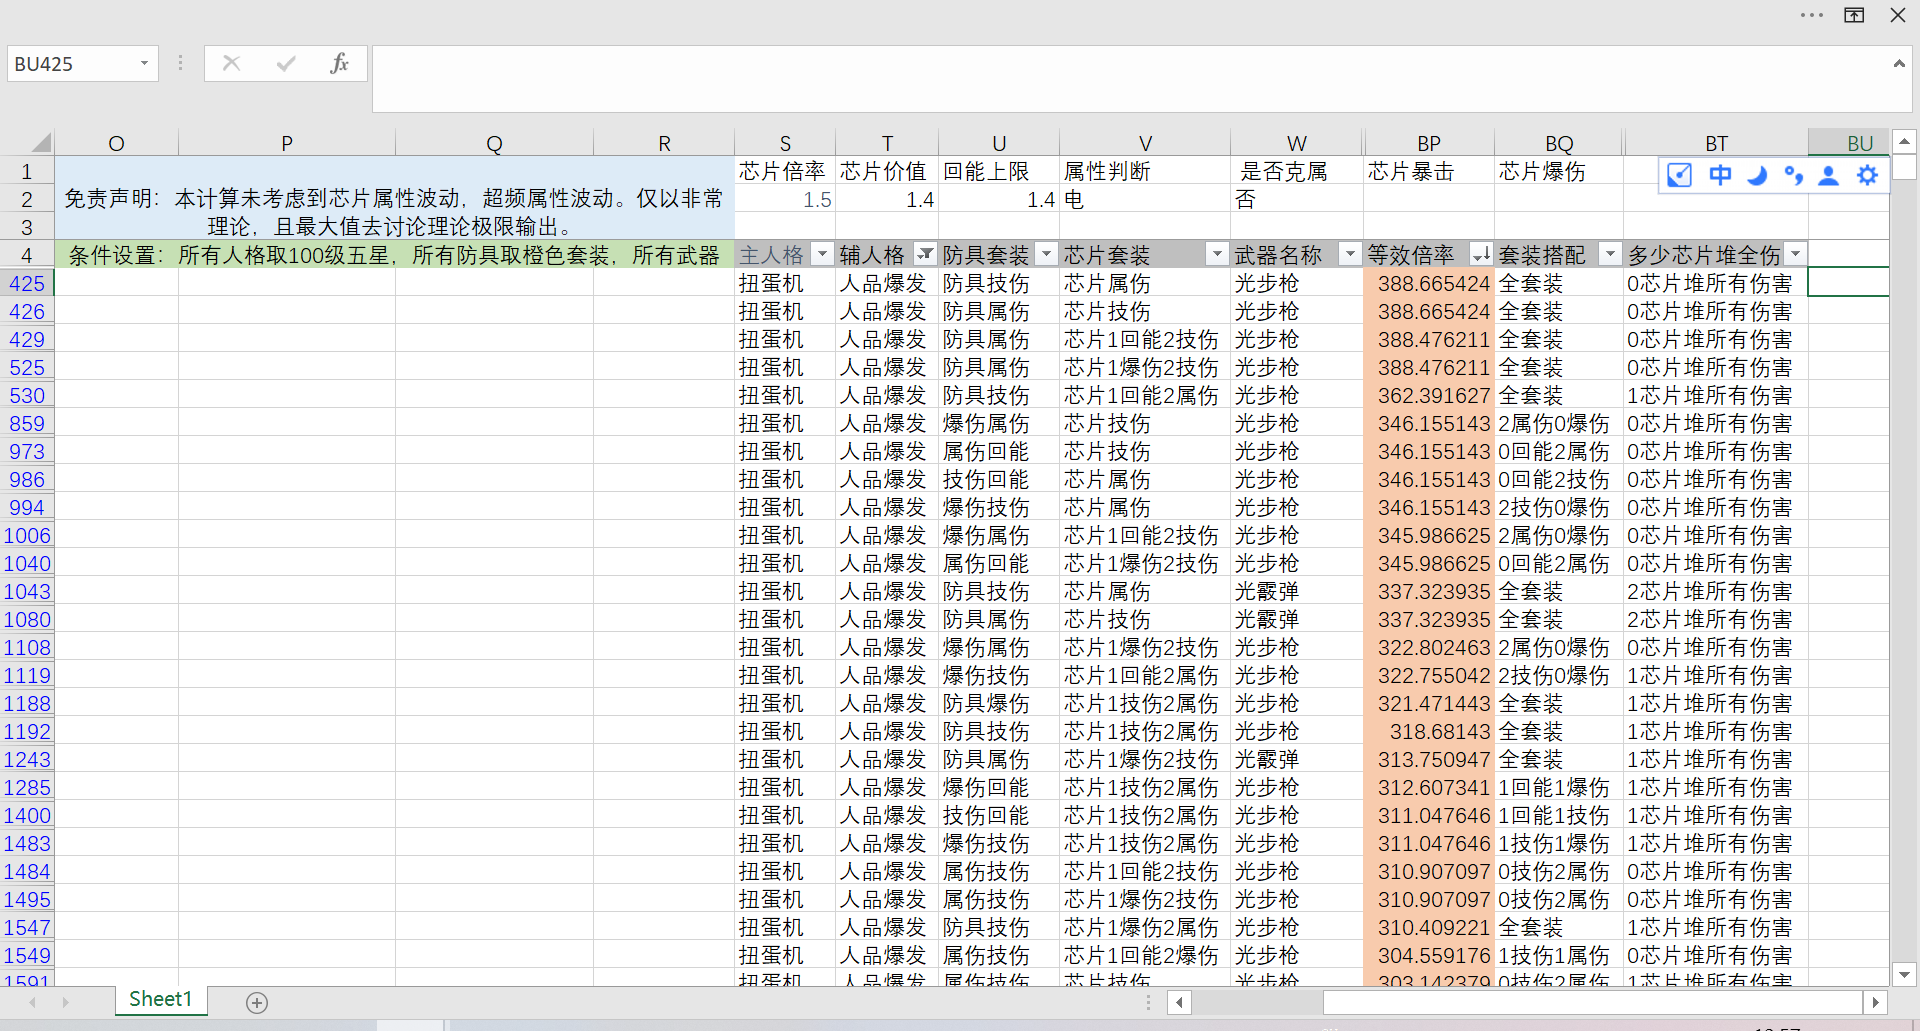Click the formula bar confirm checkmark icon

coord(286,63)
